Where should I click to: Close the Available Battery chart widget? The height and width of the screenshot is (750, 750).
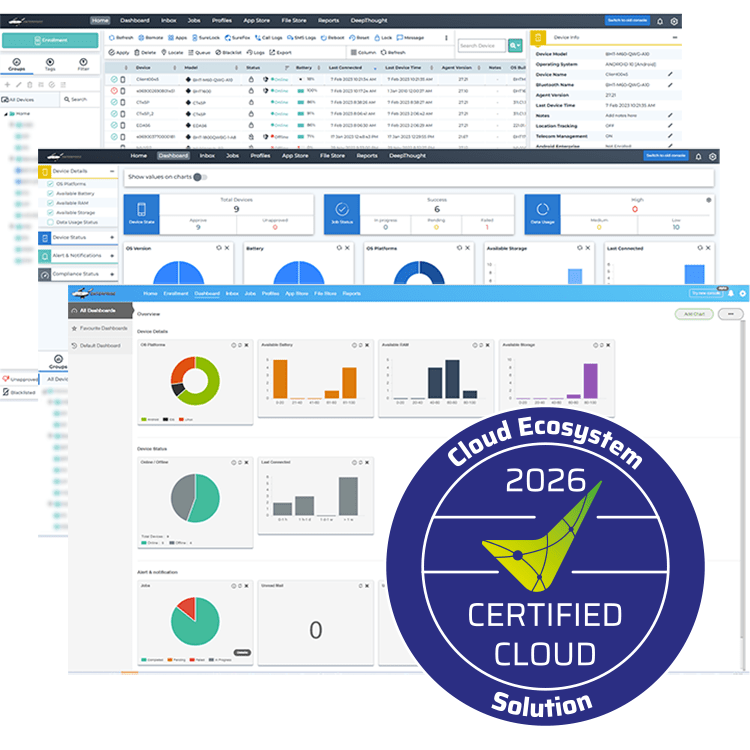(x=366, y=344)
